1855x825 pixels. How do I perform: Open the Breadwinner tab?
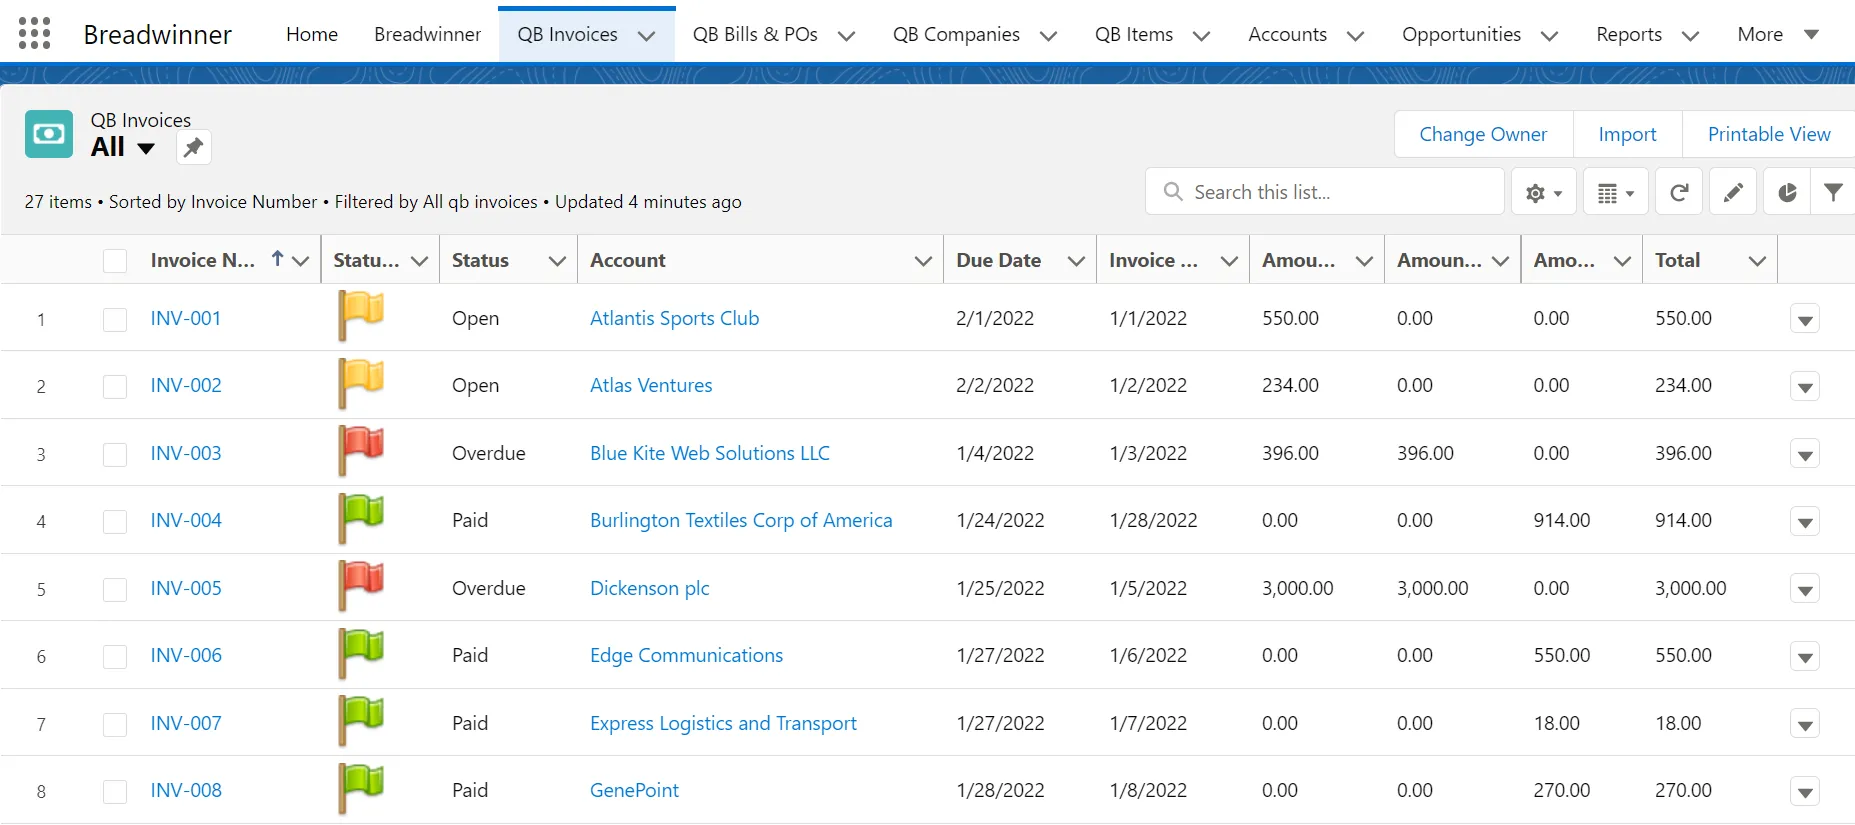[x=427, y=34]
